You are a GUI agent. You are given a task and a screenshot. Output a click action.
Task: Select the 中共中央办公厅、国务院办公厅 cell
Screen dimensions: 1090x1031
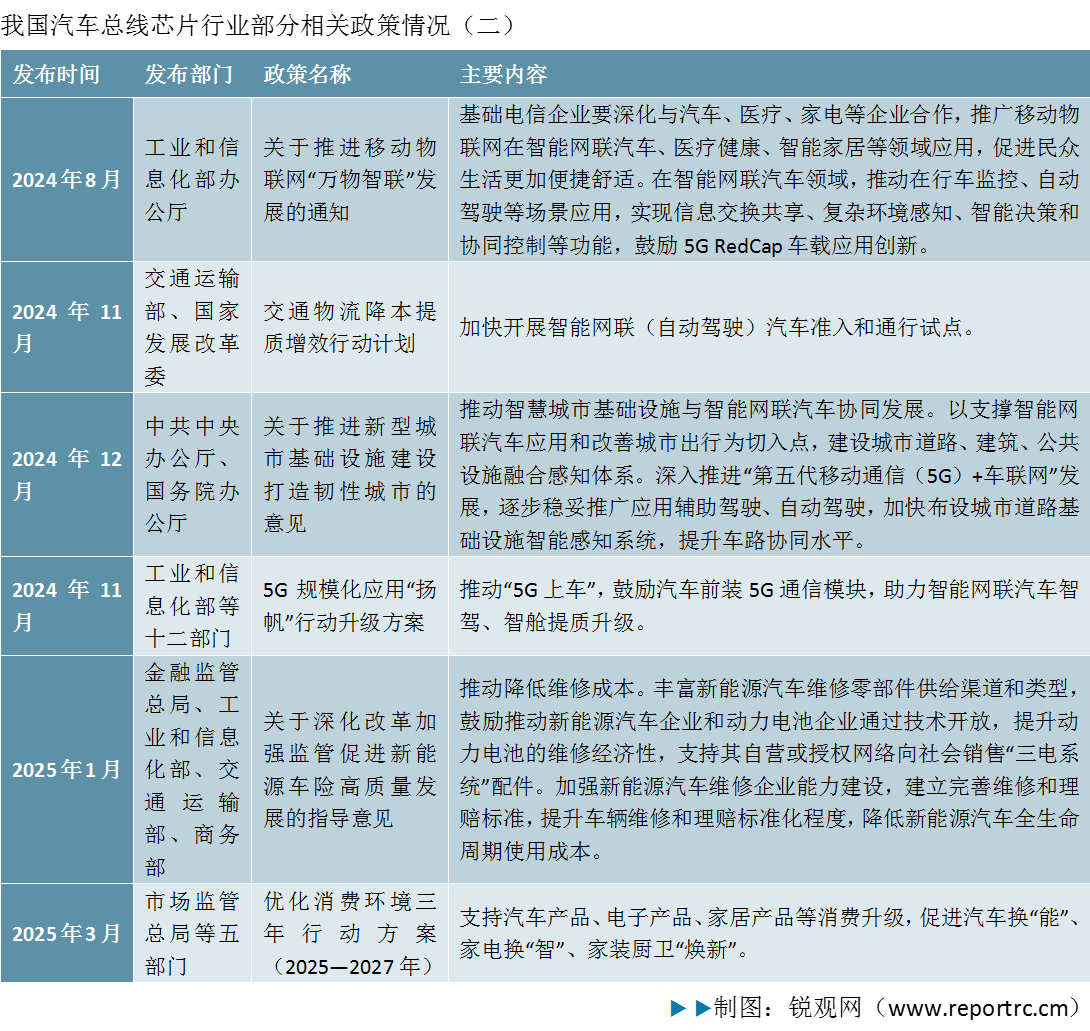pyautogui.click(x=190, y=471)
